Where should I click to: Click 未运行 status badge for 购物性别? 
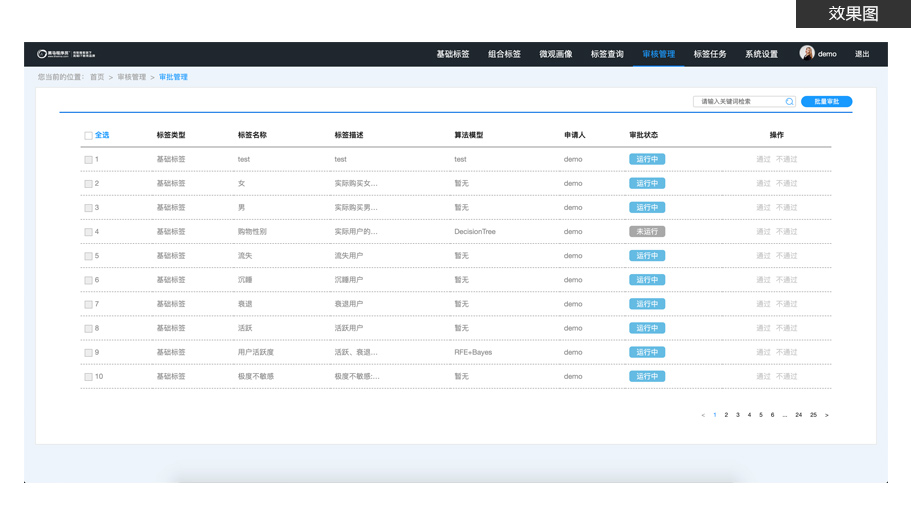pos(647,231)
